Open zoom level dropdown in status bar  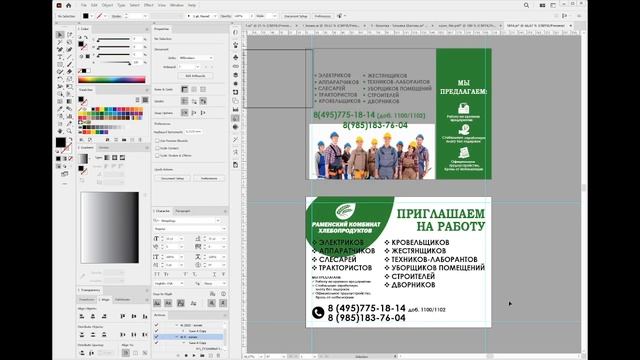click(x=261, y=357)
